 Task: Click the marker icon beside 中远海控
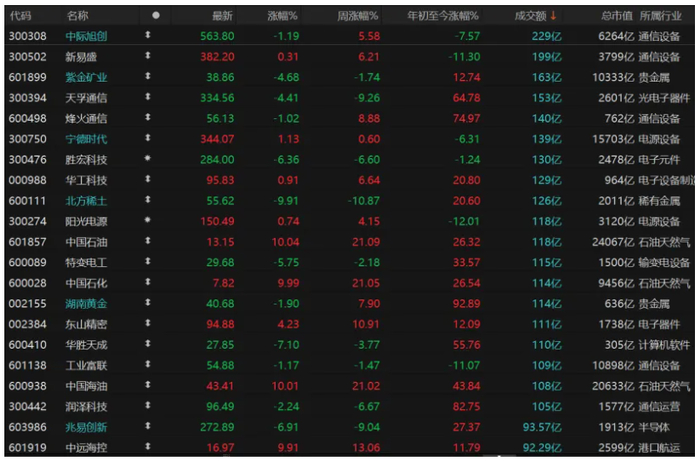tap(148, 446)
